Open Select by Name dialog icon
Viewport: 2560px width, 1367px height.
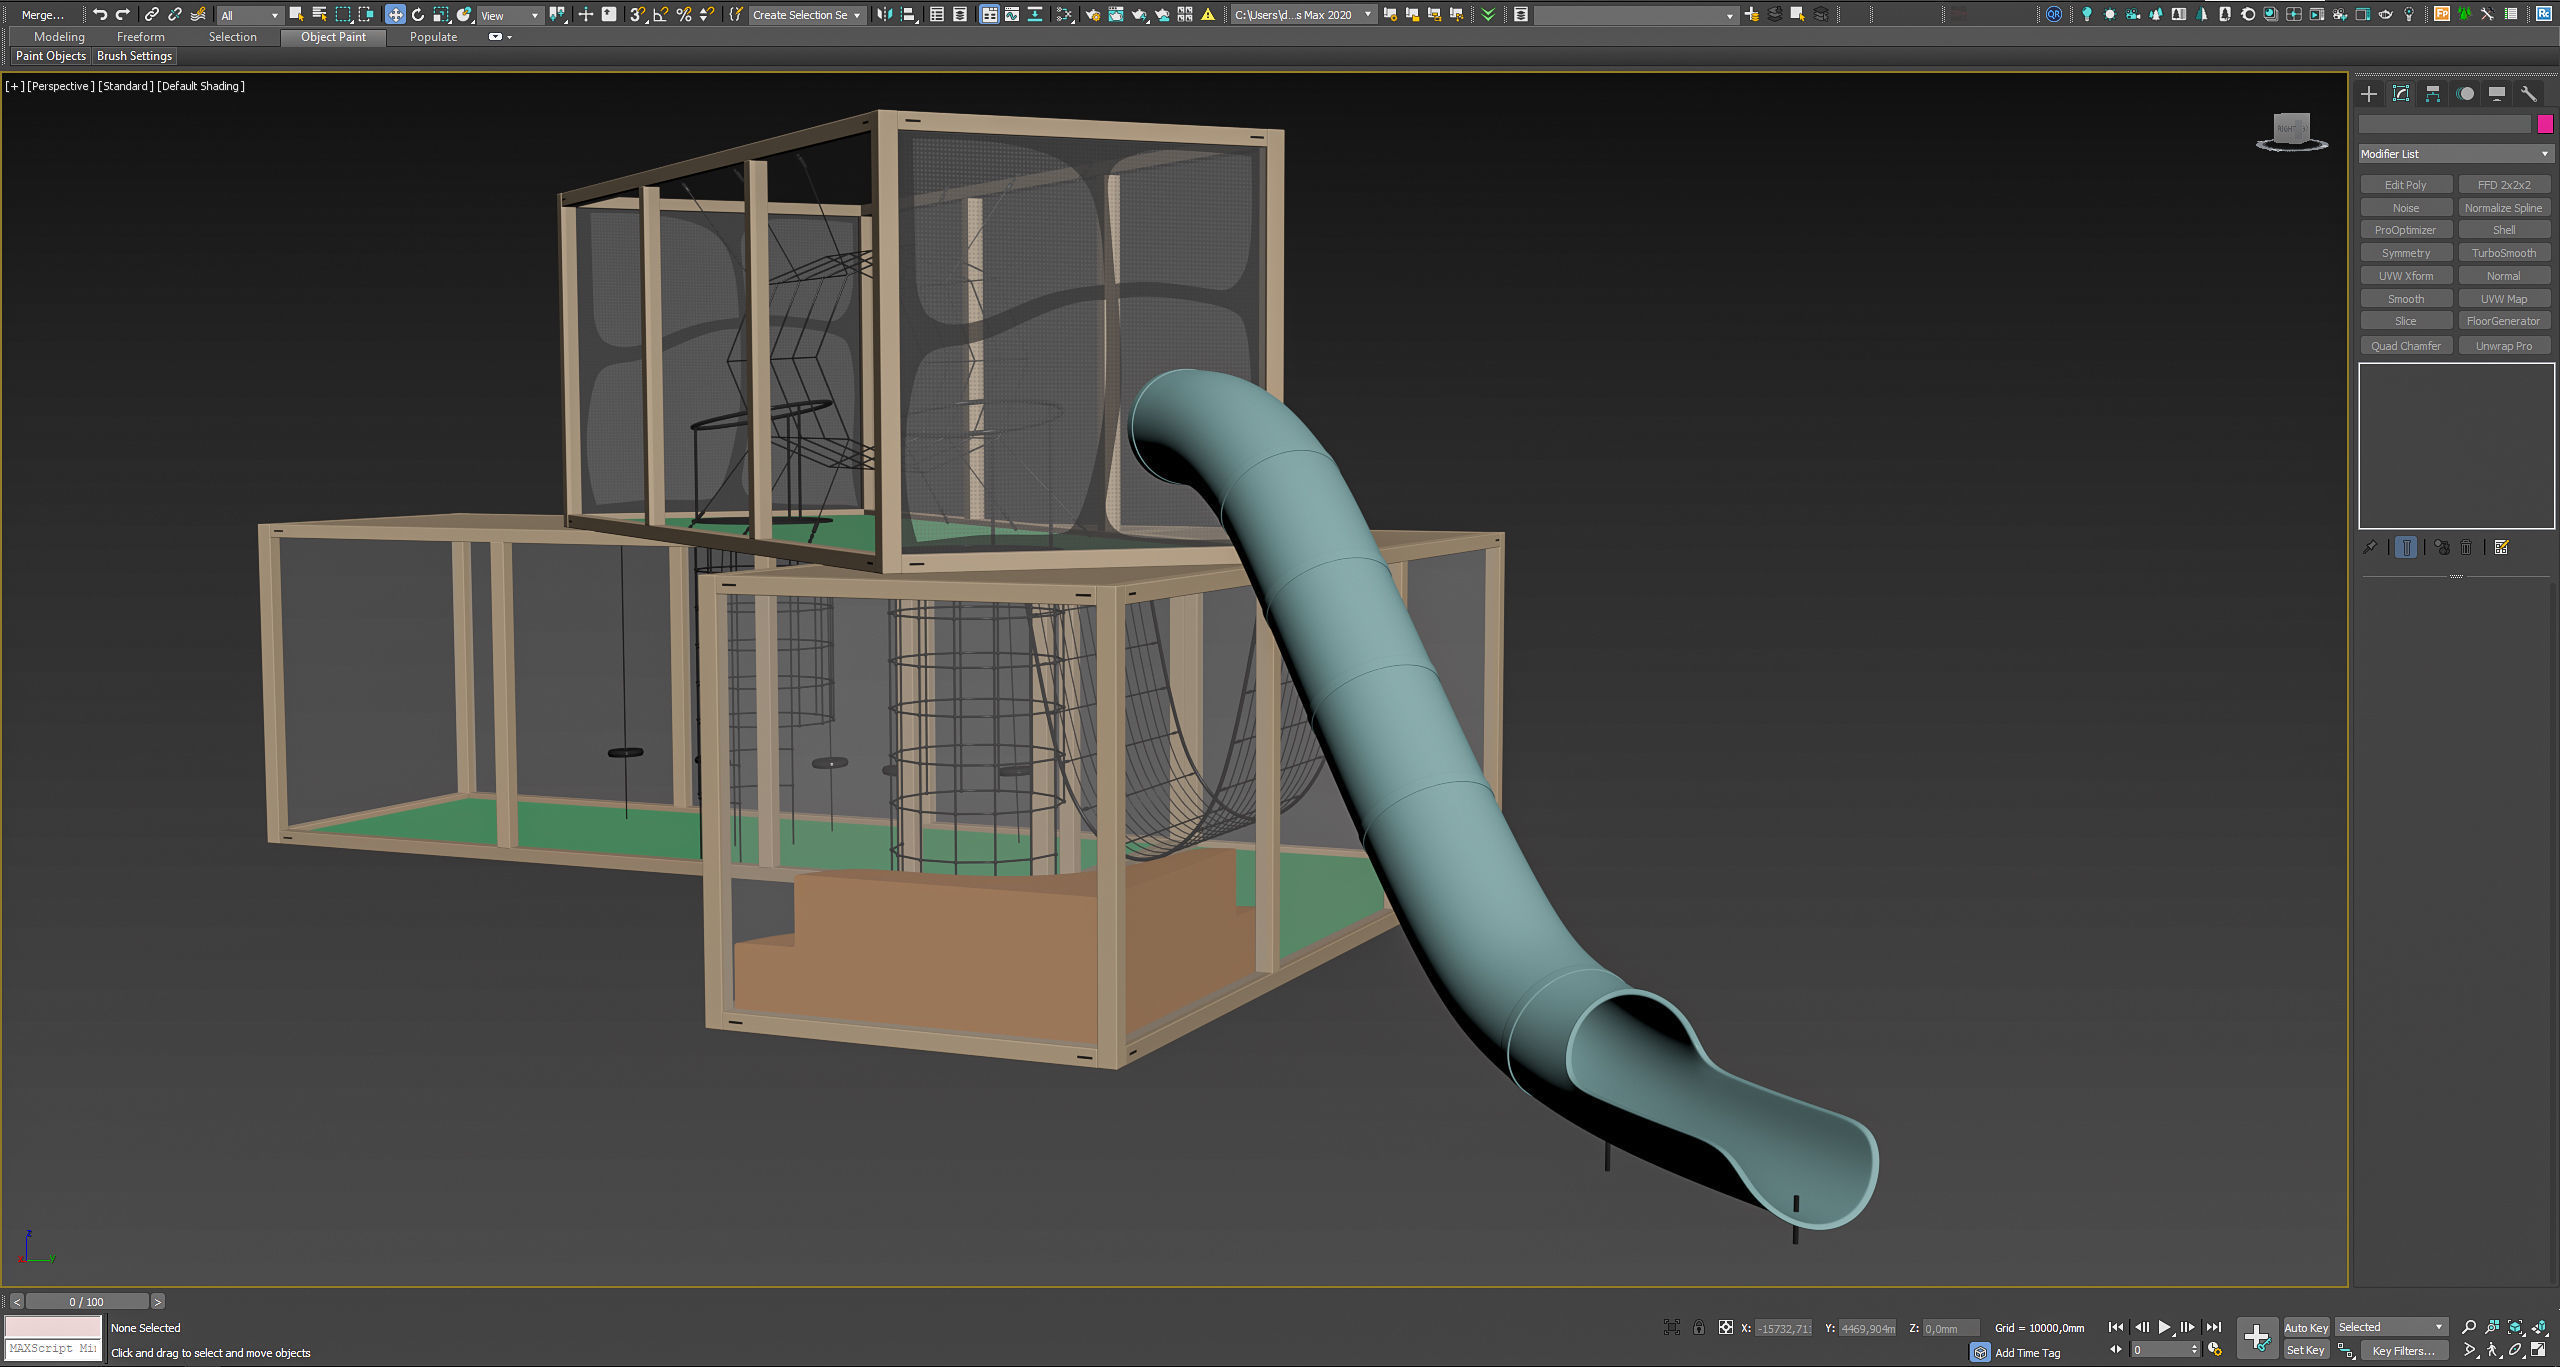(x=320, y=14)
